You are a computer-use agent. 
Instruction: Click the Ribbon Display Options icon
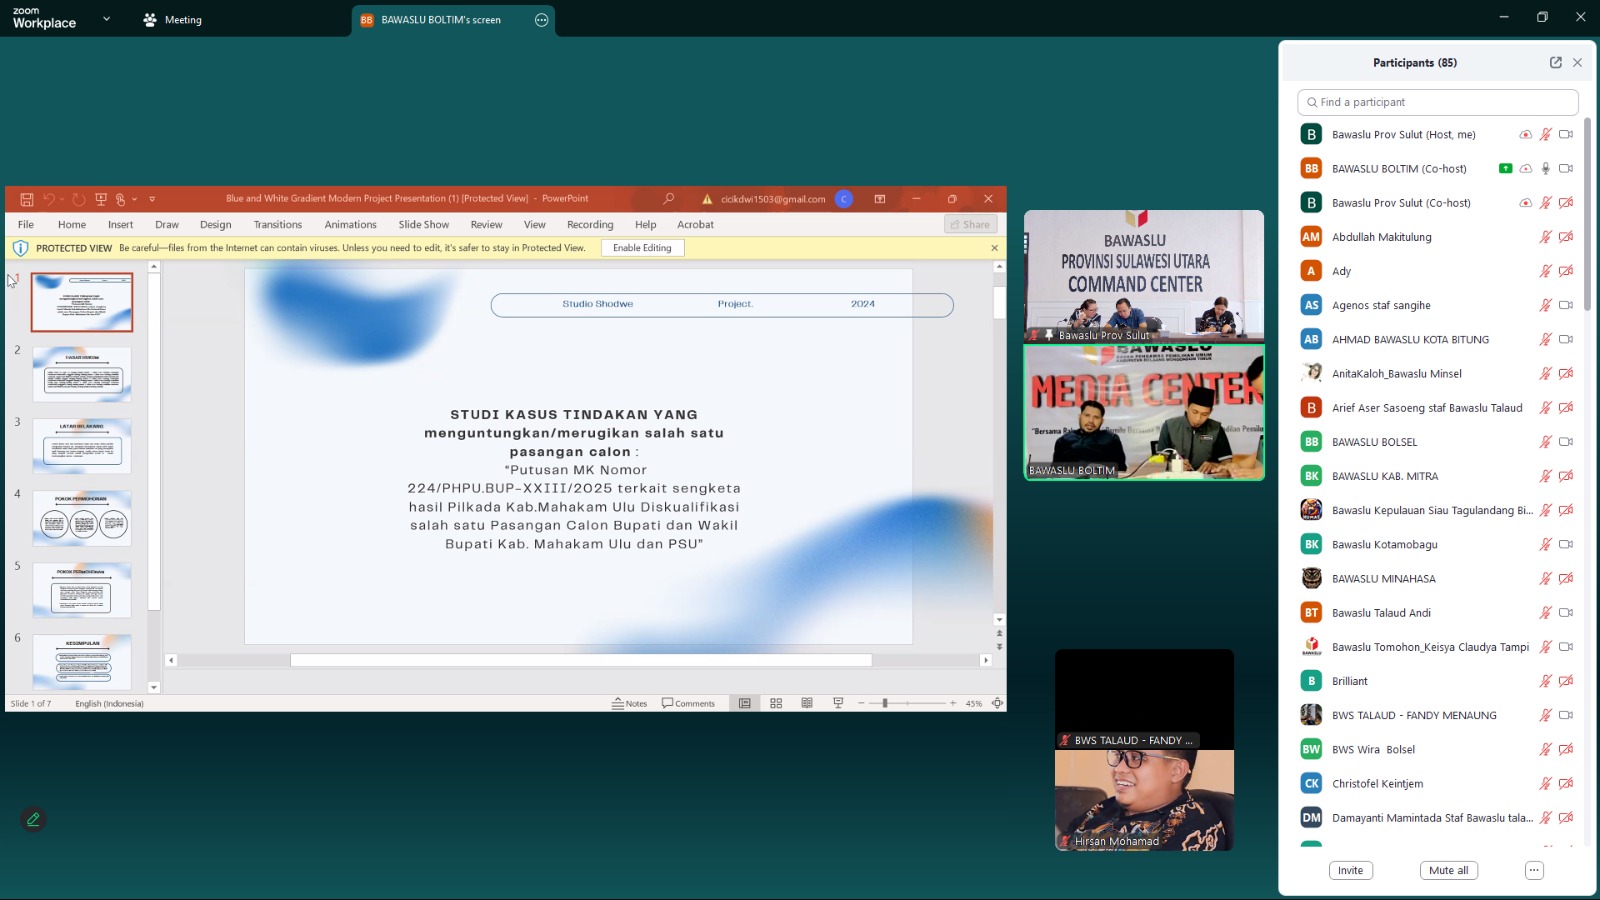880,199
